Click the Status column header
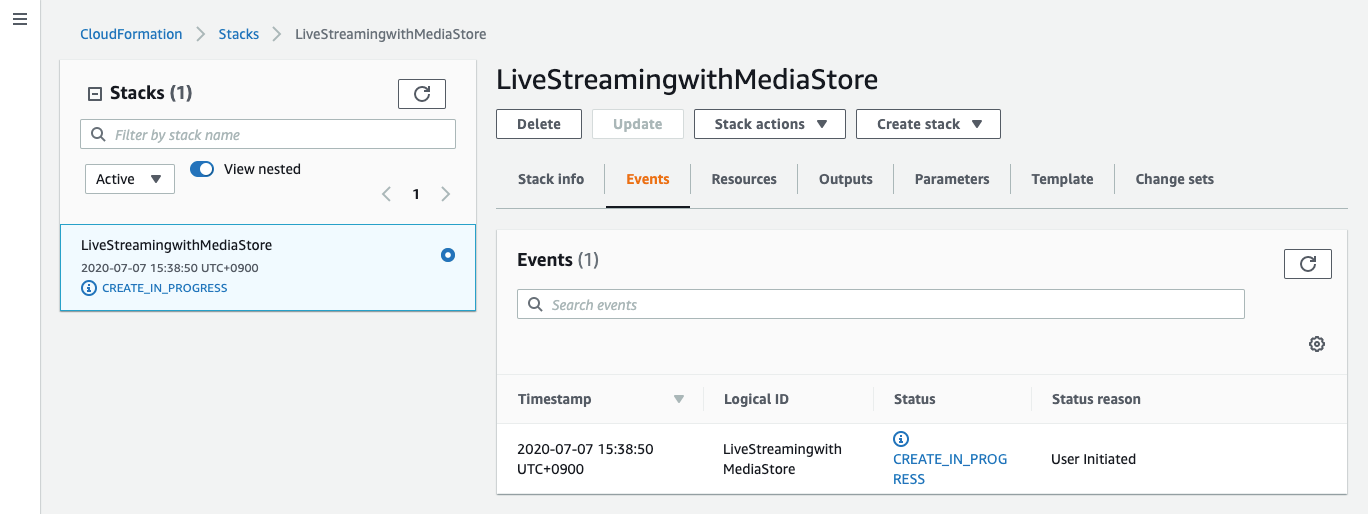This screenshot has height=514, width=1368. 914,399
